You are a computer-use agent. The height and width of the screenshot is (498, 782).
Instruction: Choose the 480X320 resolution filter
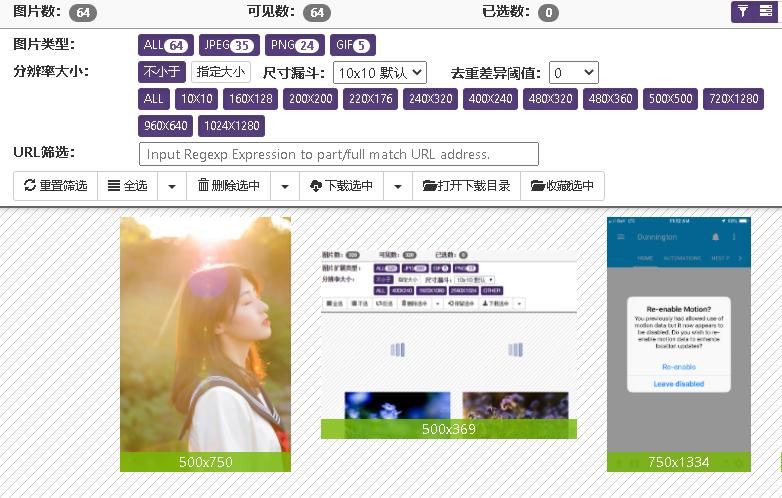(x=550, y=99)
